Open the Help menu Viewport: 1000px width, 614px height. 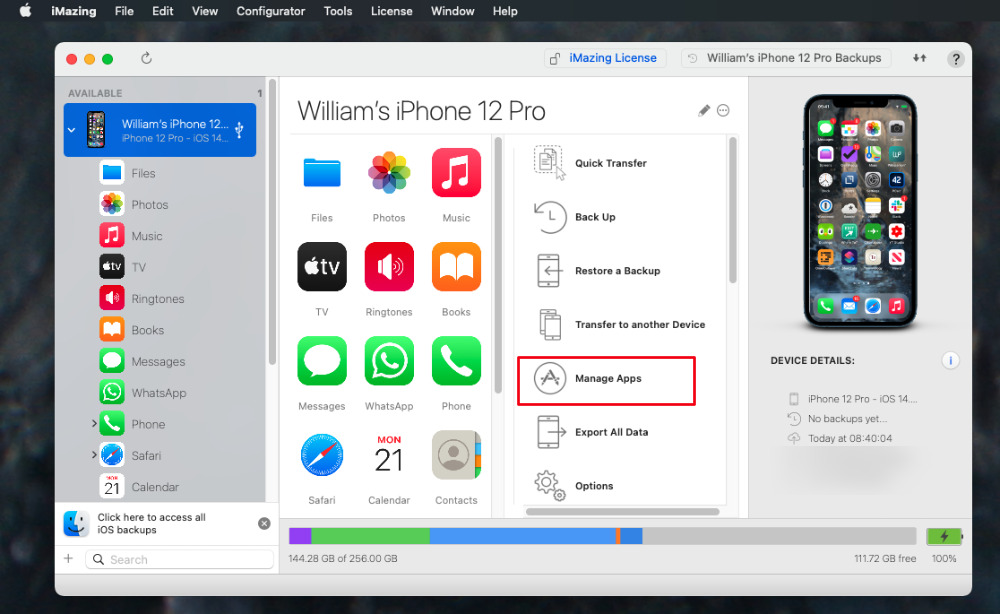[504, 11]
